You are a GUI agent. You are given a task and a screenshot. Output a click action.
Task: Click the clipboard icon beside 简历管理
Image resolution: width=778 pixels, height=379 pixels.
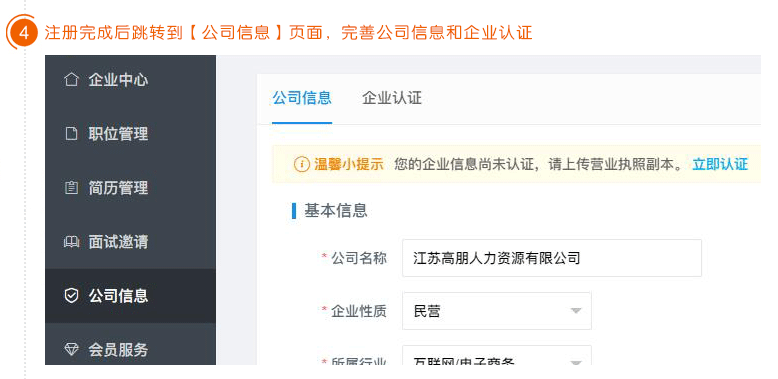tap(71, 188)
